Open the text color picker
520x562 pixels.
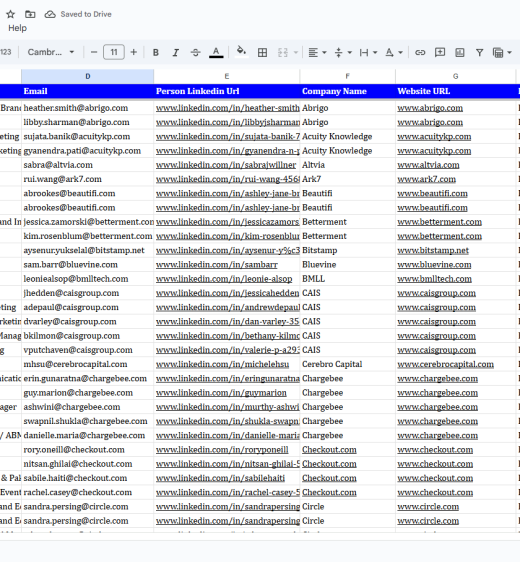coord(216,53)
